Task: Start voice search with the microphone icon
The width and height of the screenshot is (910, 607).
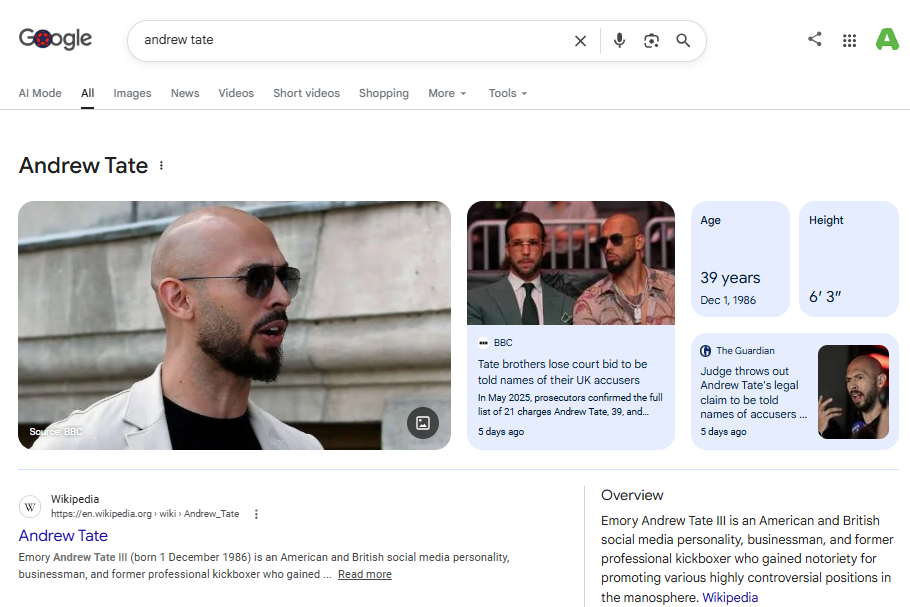Action: [x=619, y=41]
